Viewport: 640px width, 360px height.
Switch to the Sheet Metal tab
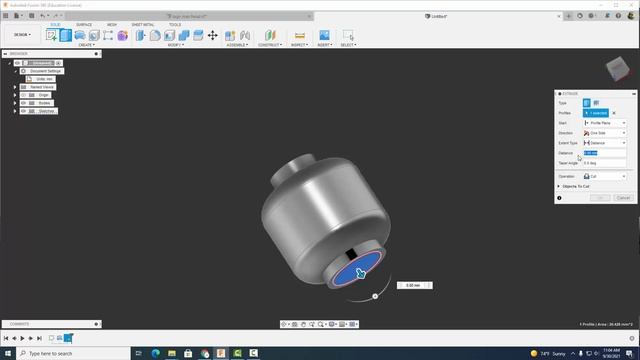[142, 24]
